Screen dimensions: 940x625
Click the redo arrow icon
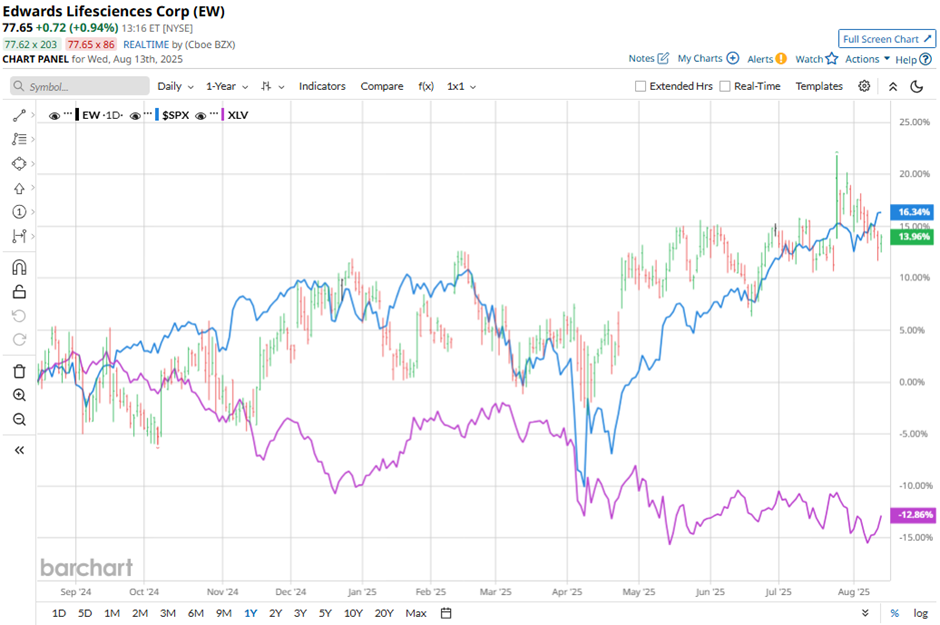[19, 340]
